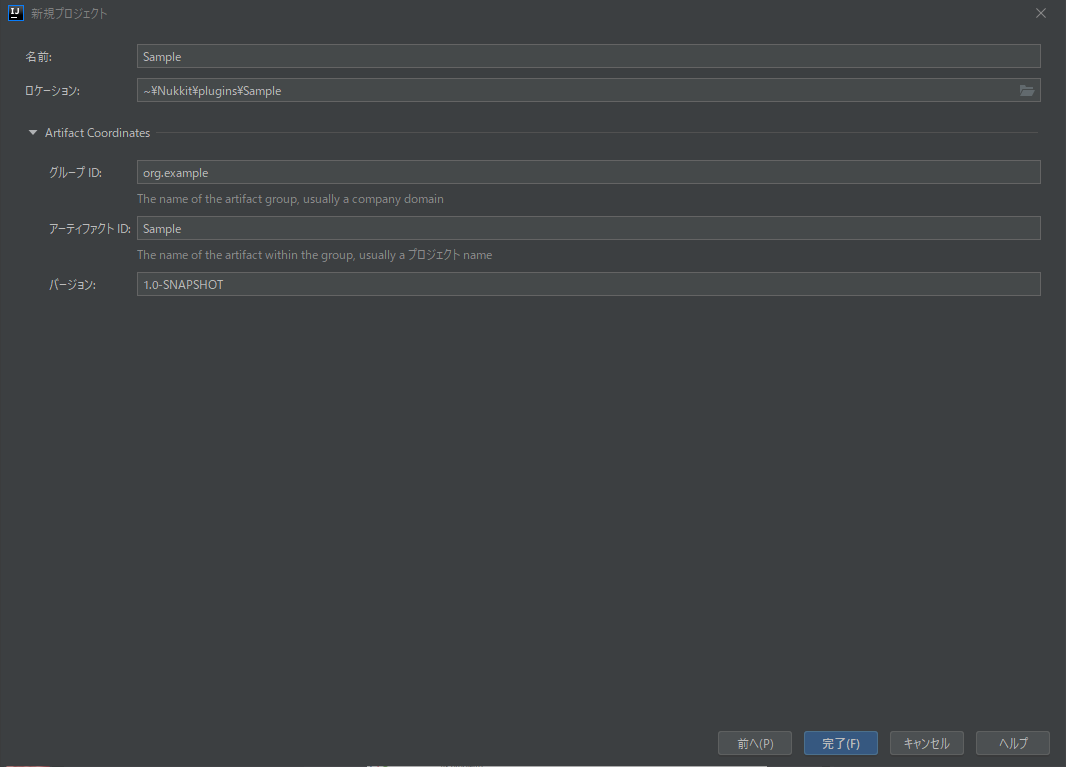Click the 新規プロジェクト window title text

pyautogui.click(x=69, y=14)
